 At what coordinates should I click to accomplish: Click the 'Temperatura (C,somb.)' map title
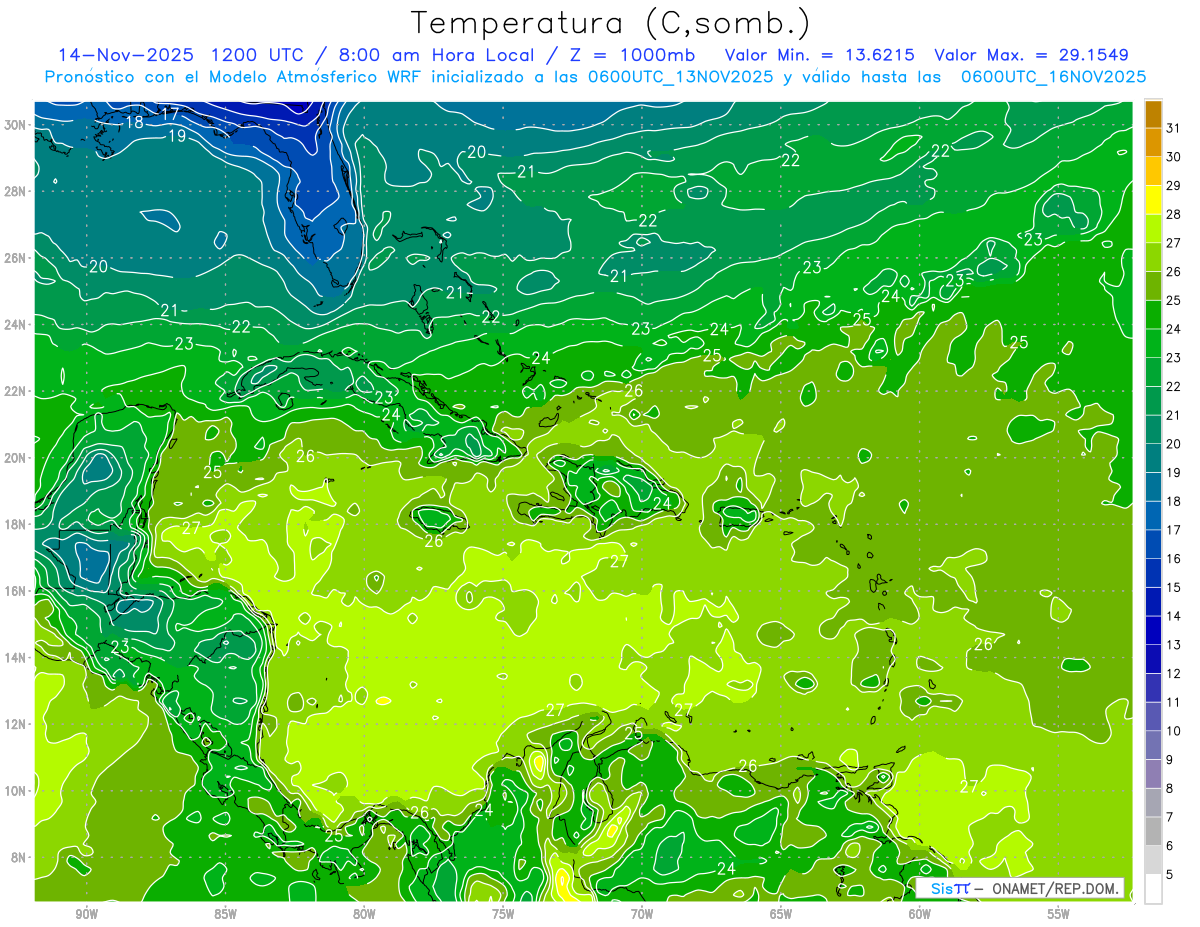[611, 23]
